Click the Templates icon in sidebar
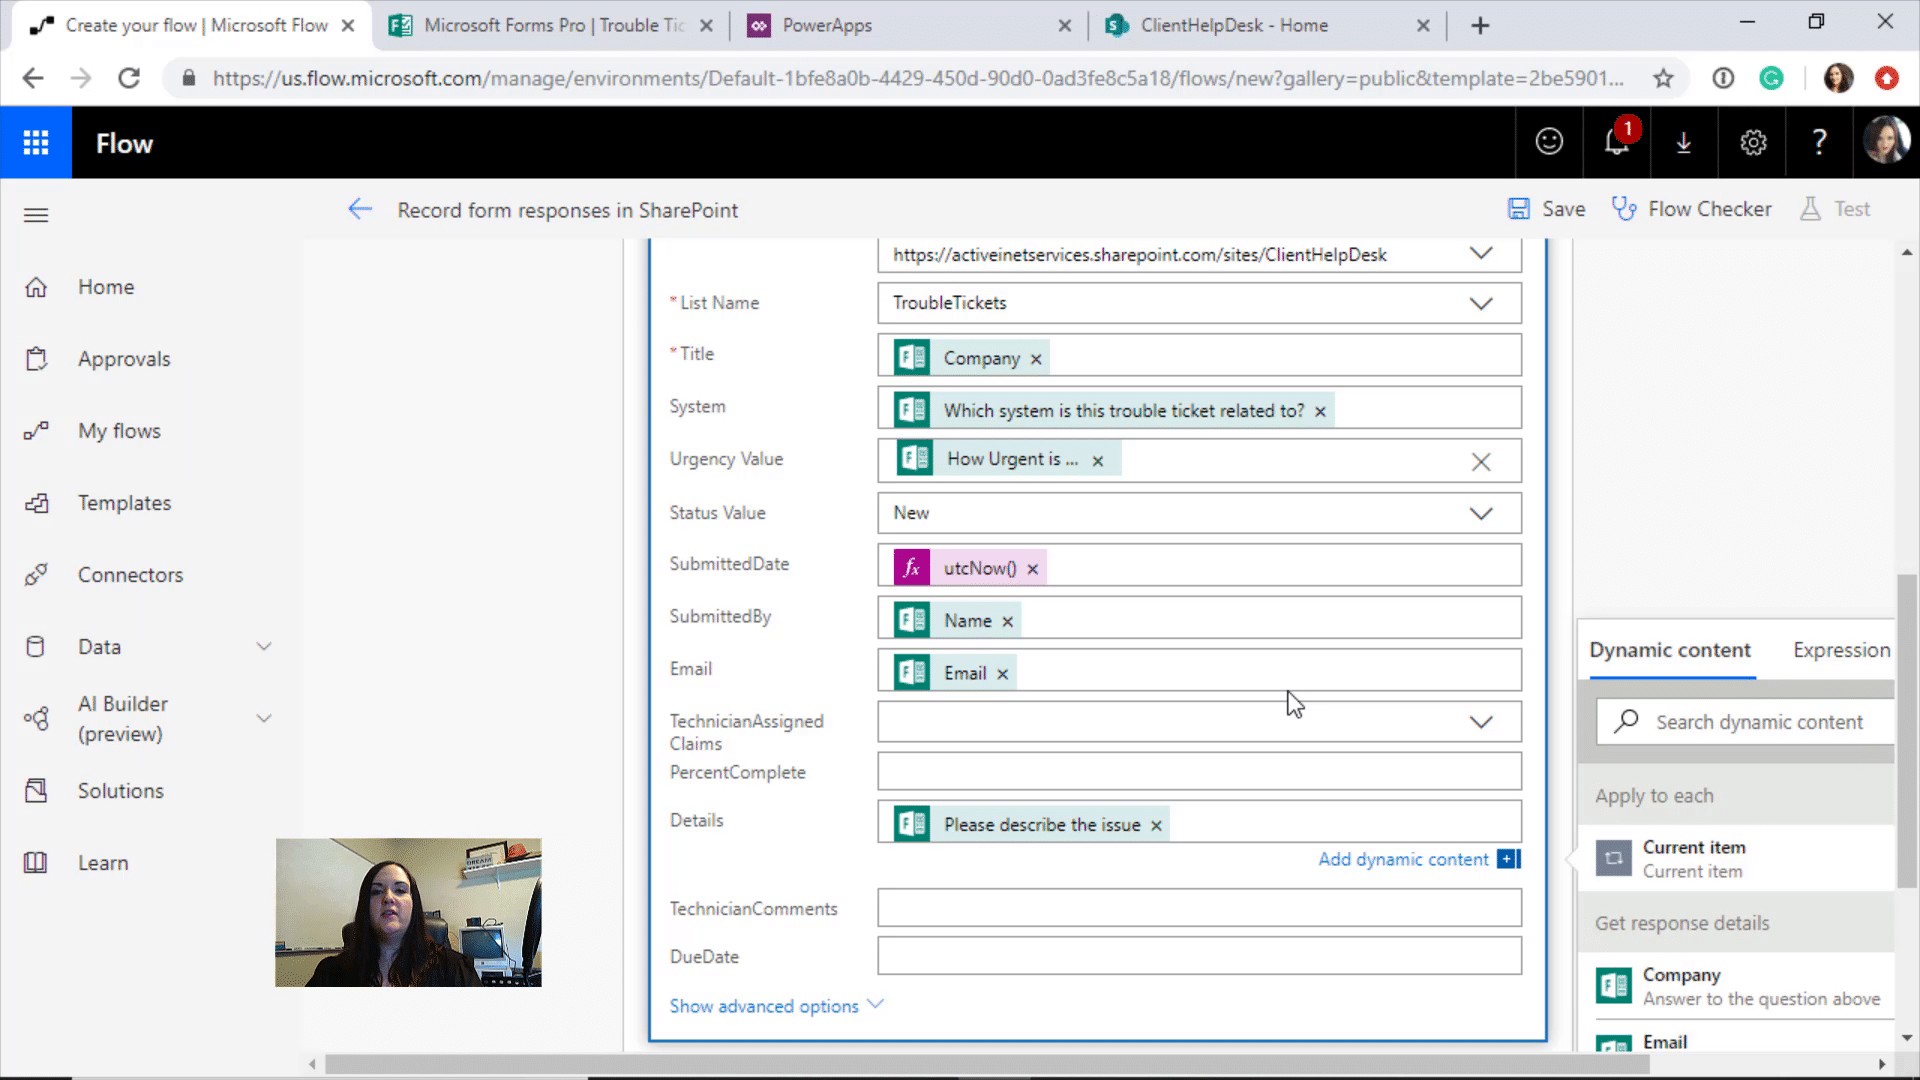 pos(36,503)
